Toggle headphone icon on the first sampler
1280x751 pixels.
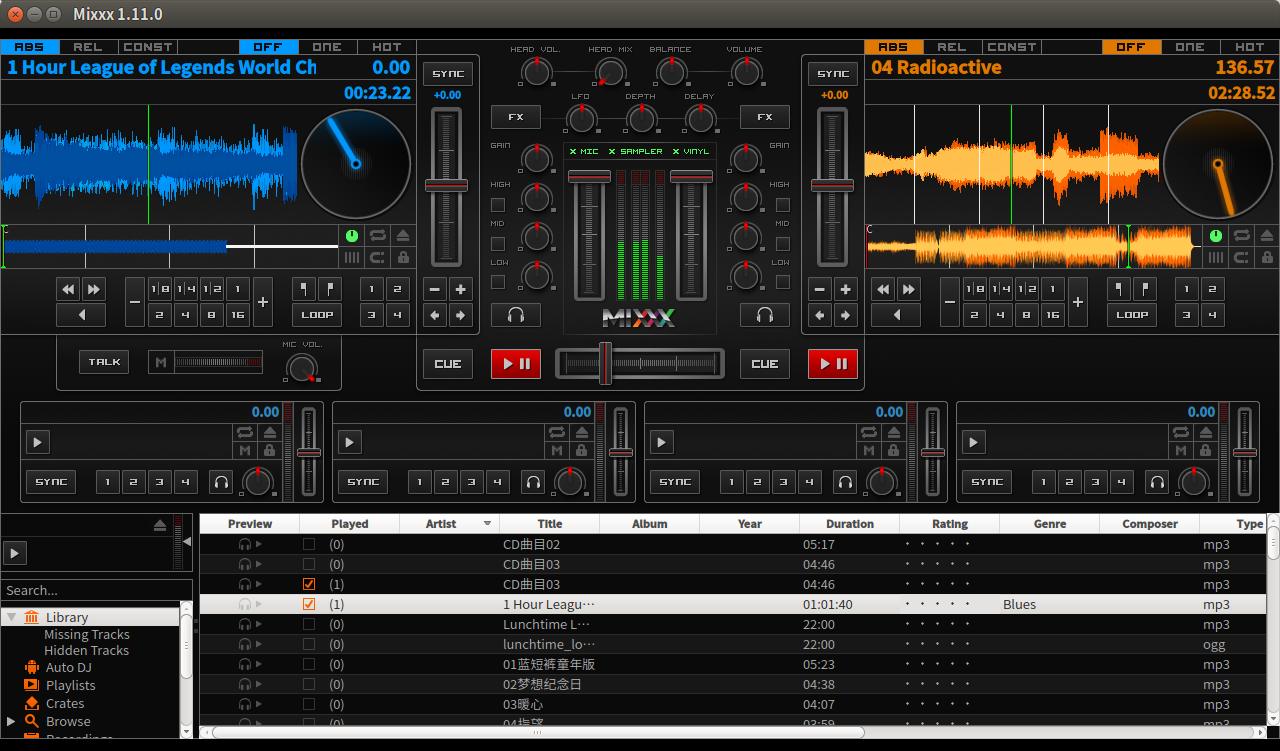[221, 482]
